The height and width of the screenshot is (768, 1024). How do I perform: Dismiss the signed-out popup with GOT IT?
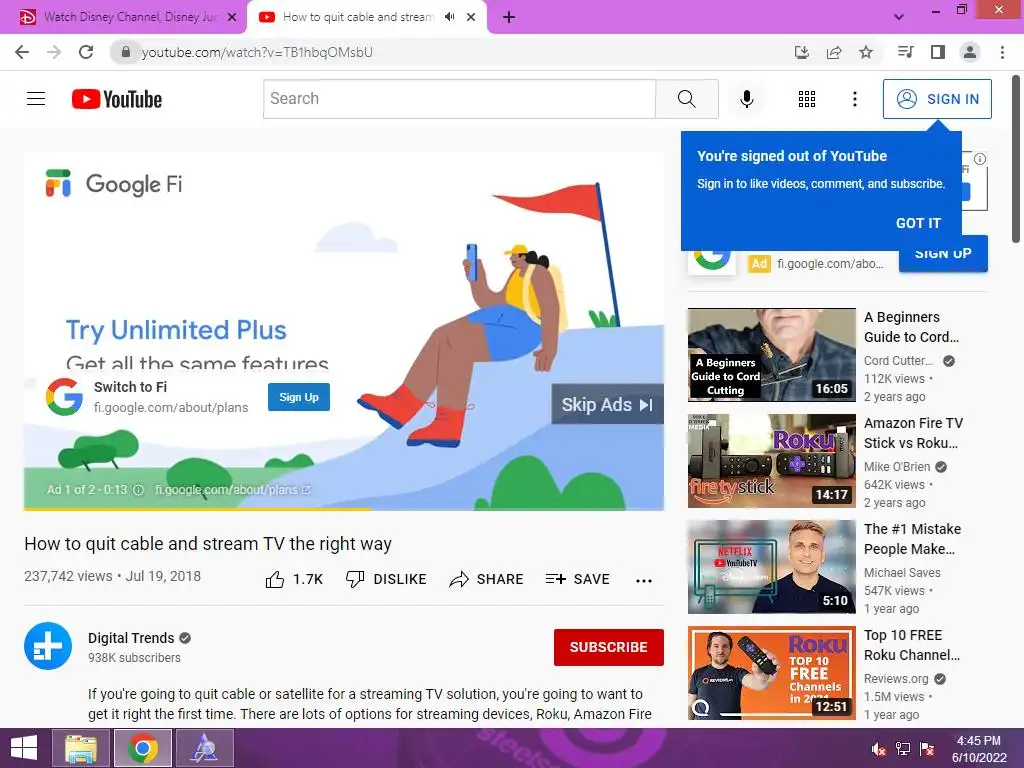tap(918, 223)
